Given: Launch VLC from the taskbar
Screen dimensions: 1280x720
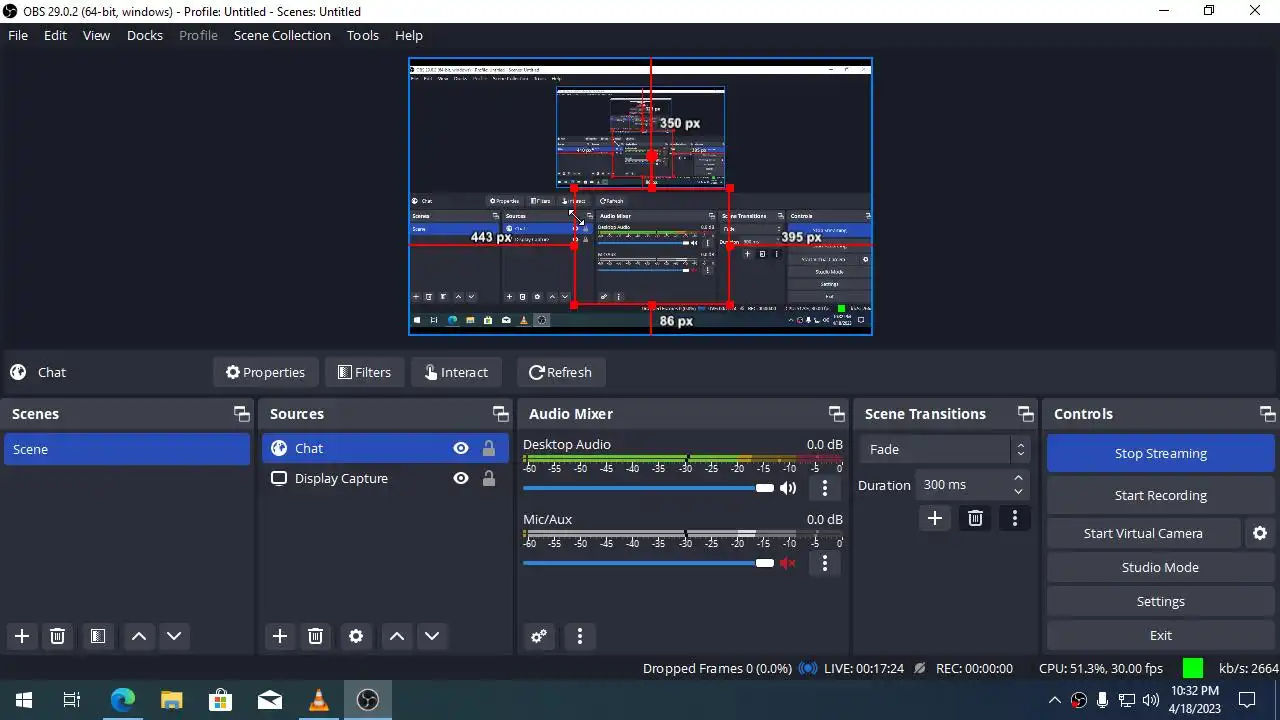Looking at the screenshot, I should (x=319, y=700).
